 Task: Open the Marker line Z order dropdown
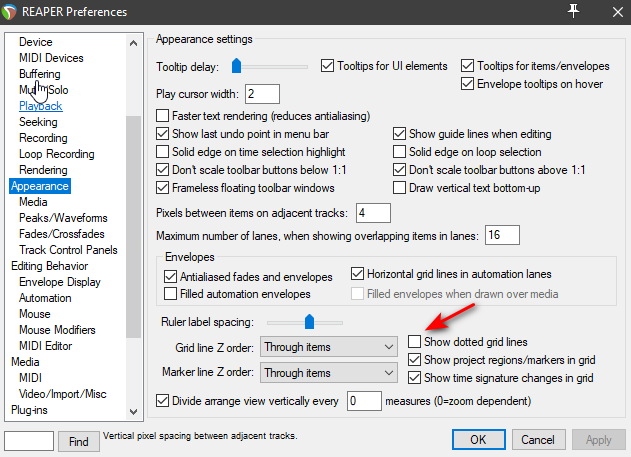[329, 373]
